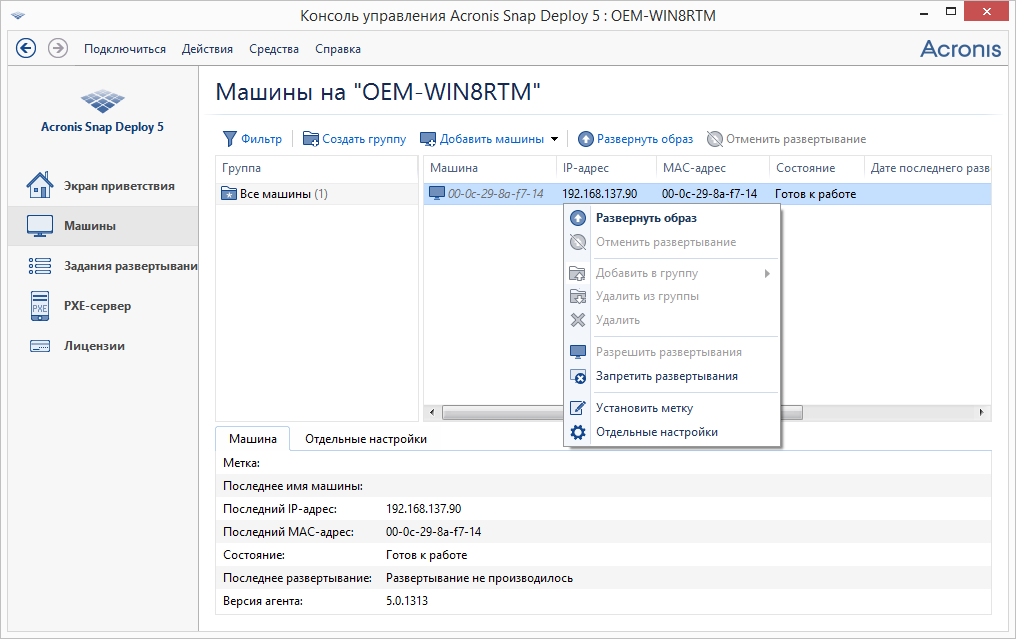Click horizontal scrollbar left arrow
This screenshot has height=639, width=1016.
(433, 412)
